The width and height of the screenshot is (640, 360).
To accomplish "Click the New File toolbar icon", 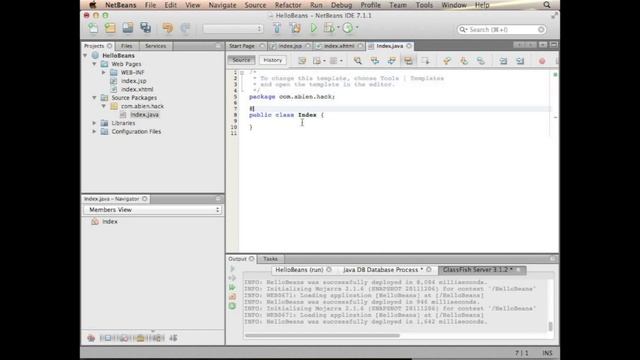I will coord(93,28).
